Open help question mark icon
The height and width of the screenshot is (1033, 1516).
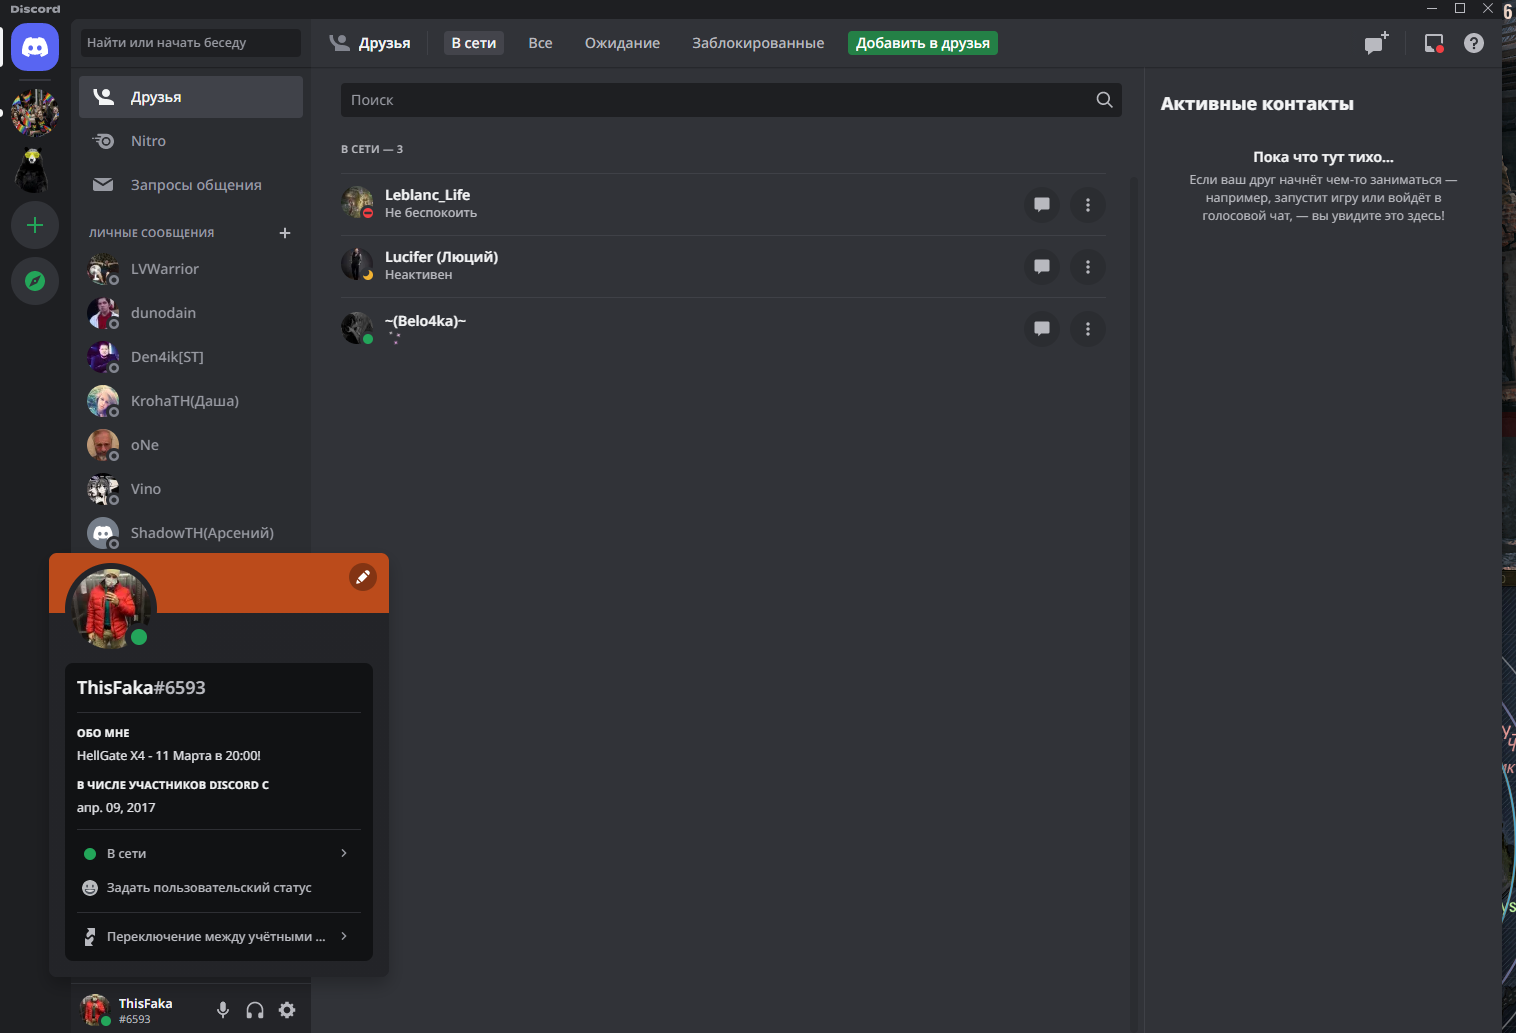tap(1474, 43)
